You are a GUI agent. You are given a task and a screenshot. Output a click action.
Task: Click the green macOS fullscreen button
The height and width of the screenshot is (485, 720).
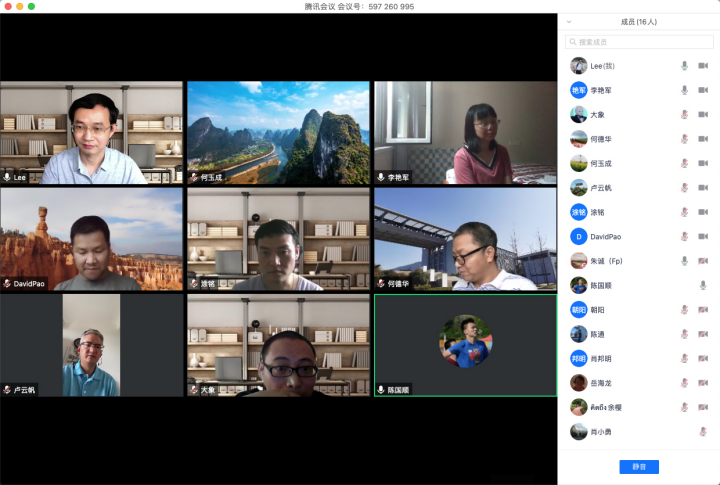31,6
